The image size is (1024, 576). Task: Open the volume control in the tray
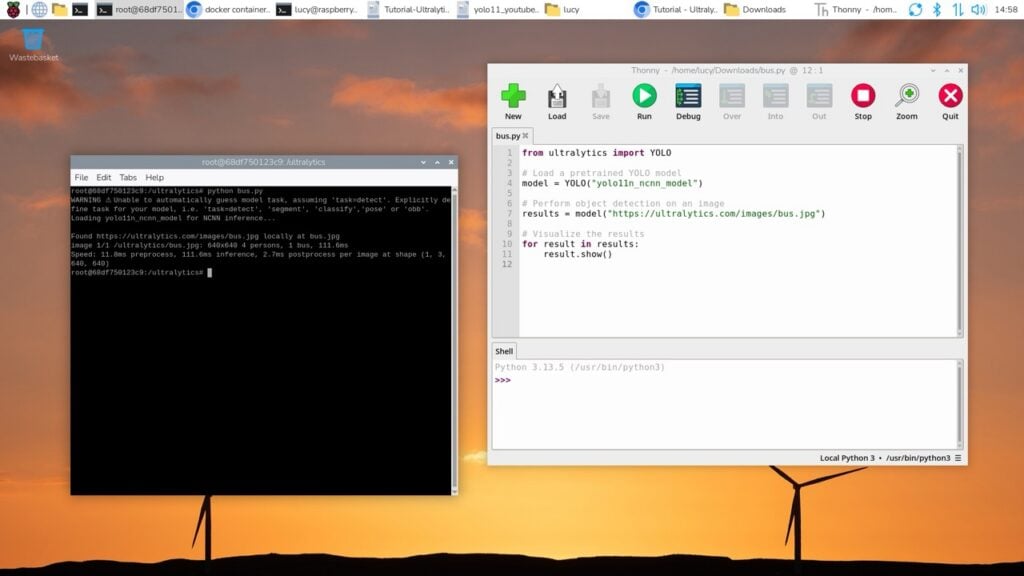[980, 9]
